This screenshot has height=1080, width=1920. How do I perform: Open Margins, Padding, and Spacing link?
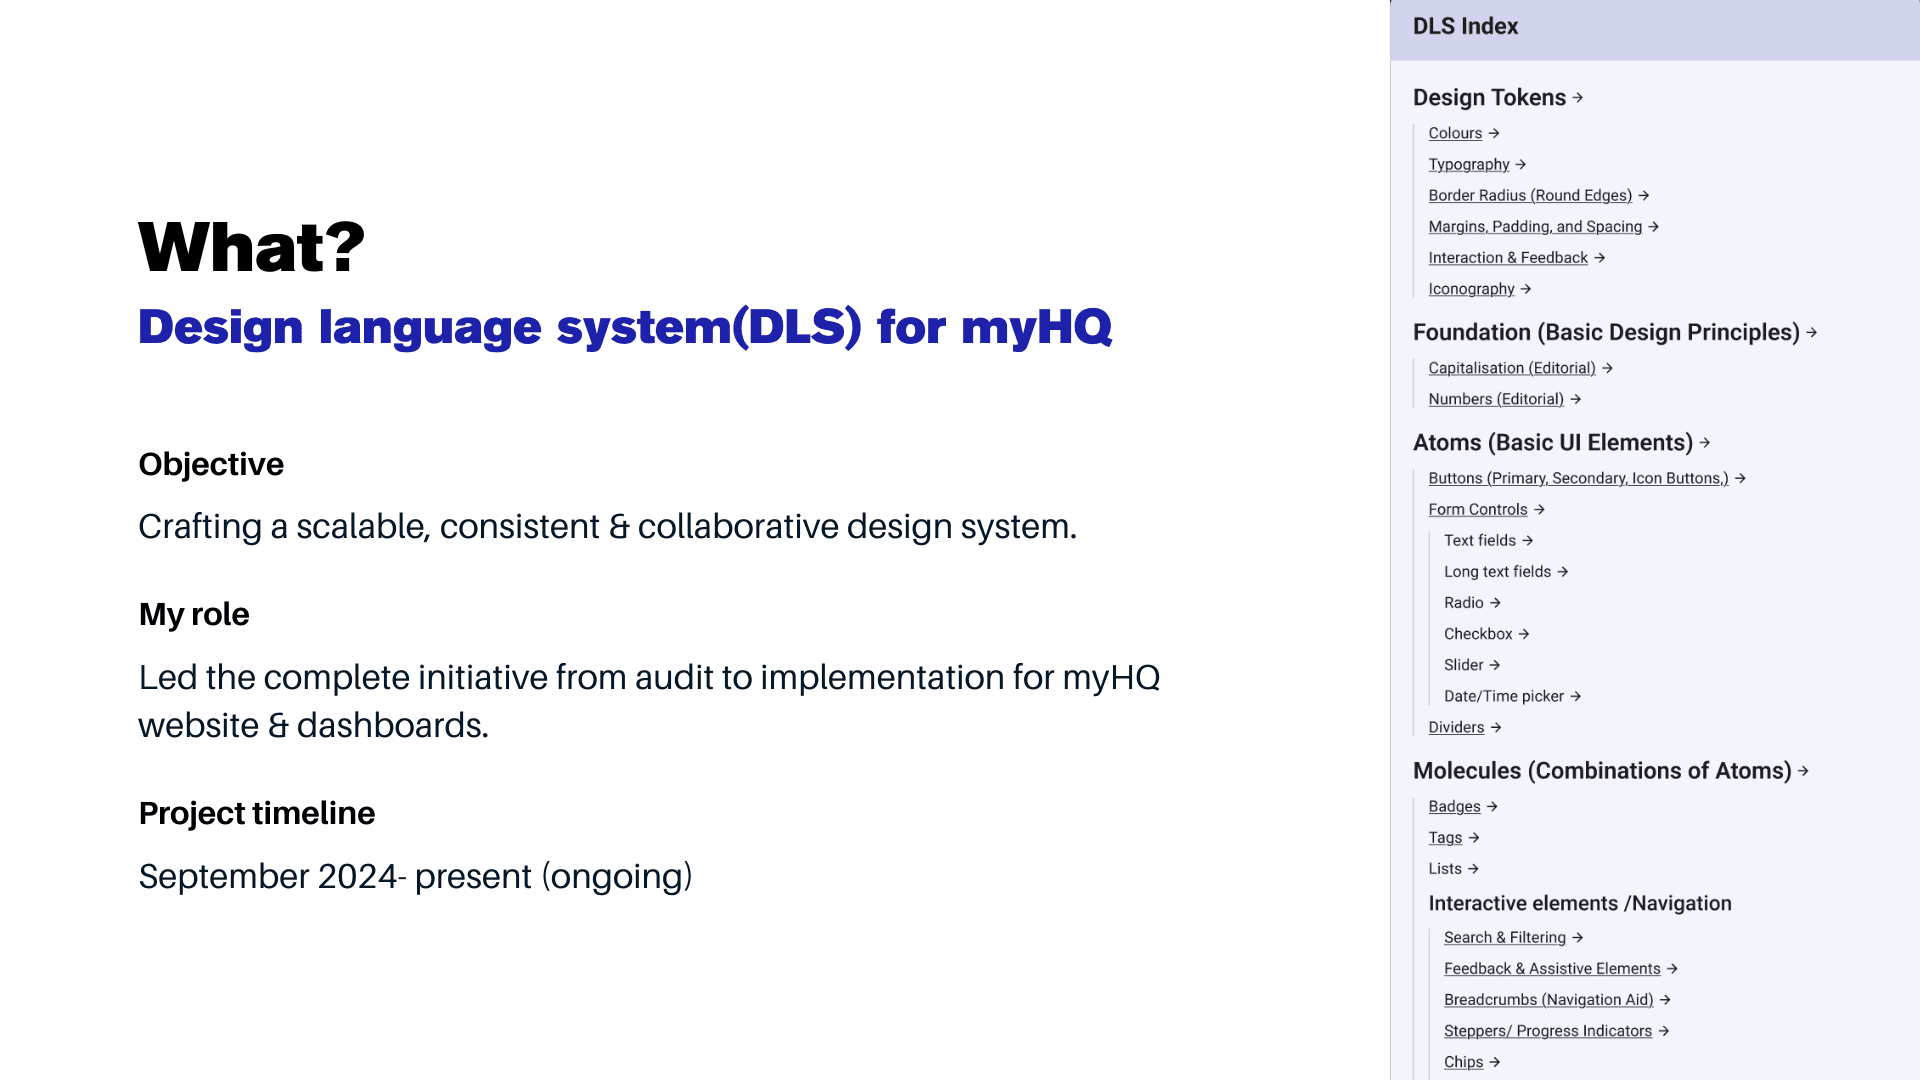1534,226
